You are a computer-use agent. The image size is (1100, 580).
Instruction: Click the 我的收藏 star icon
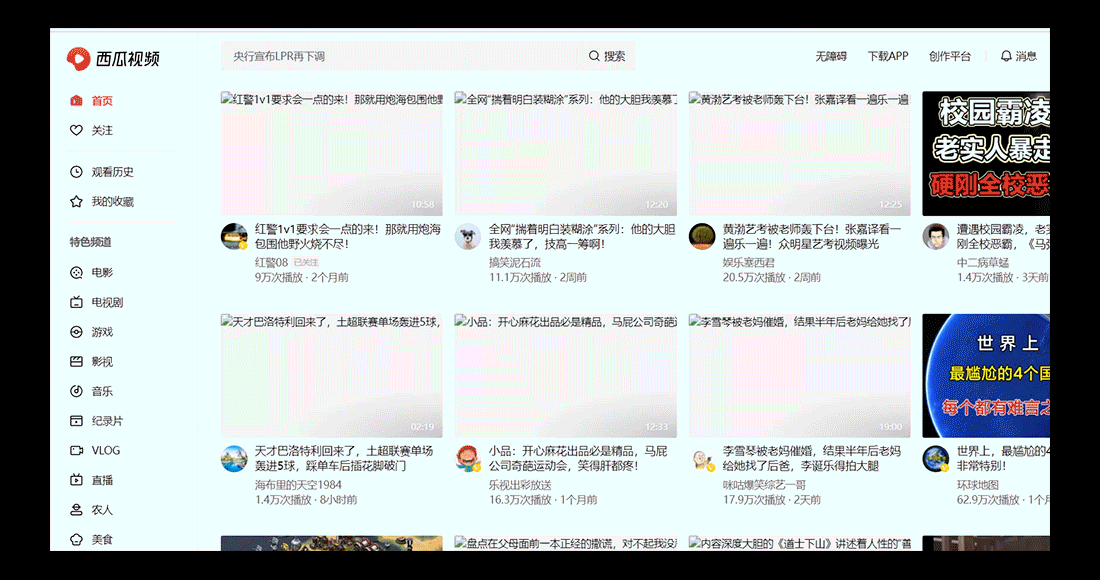(76, 202)
